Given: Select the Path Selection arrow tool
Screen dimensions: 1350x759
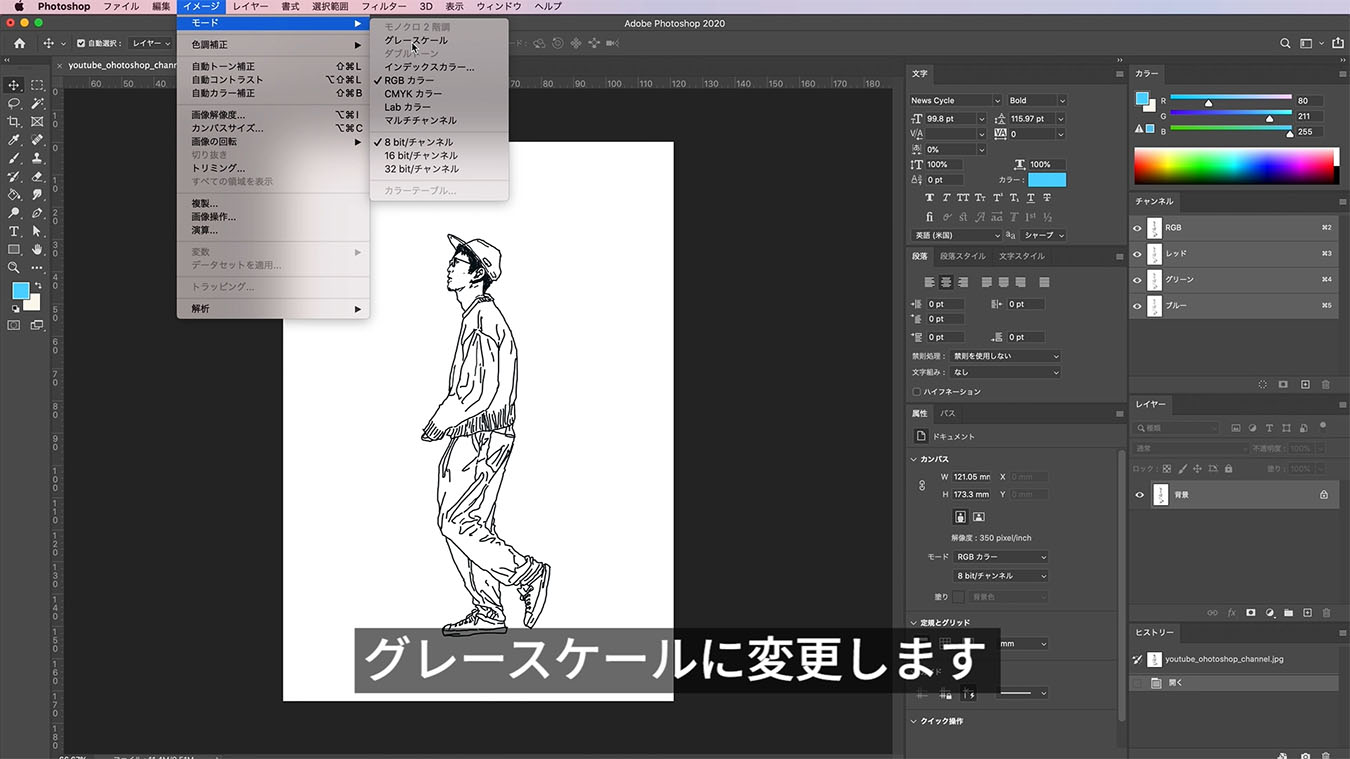Looking at the screenshot, I should 37,231.
